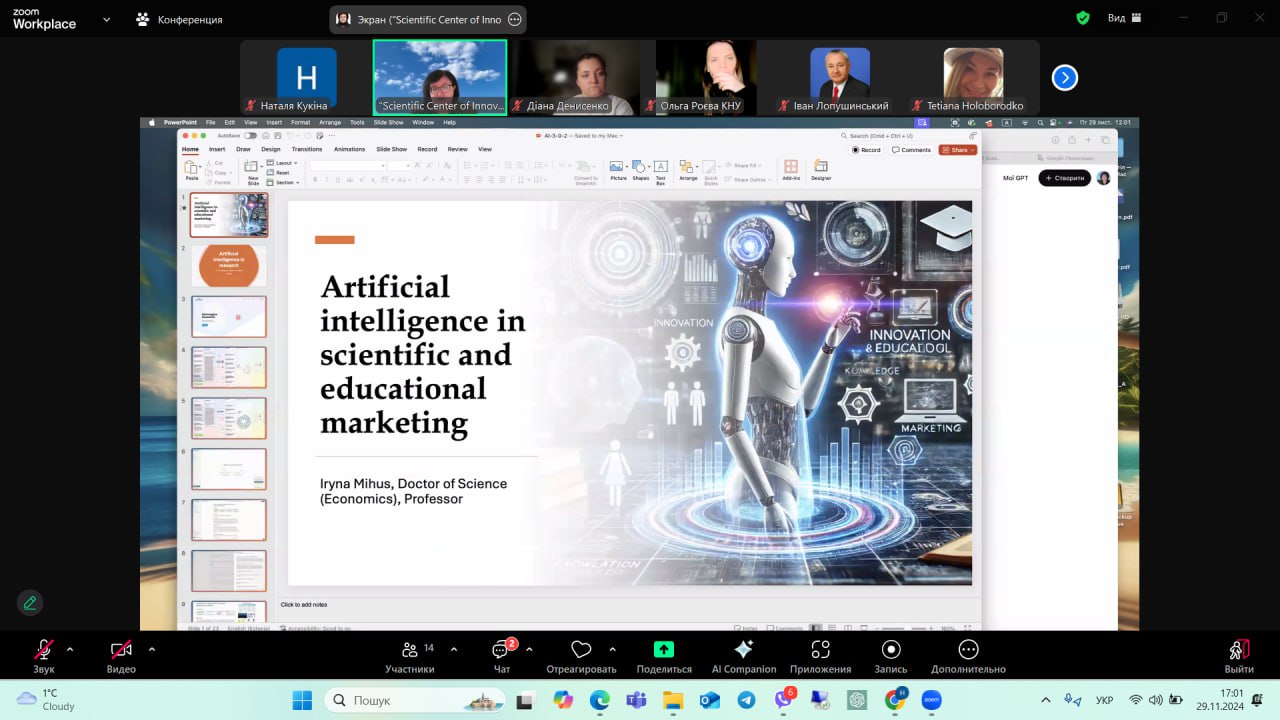The image size is (1280, 720).
Task: Leave the meeting via Выйти button
Action: tap(1239, 650)
